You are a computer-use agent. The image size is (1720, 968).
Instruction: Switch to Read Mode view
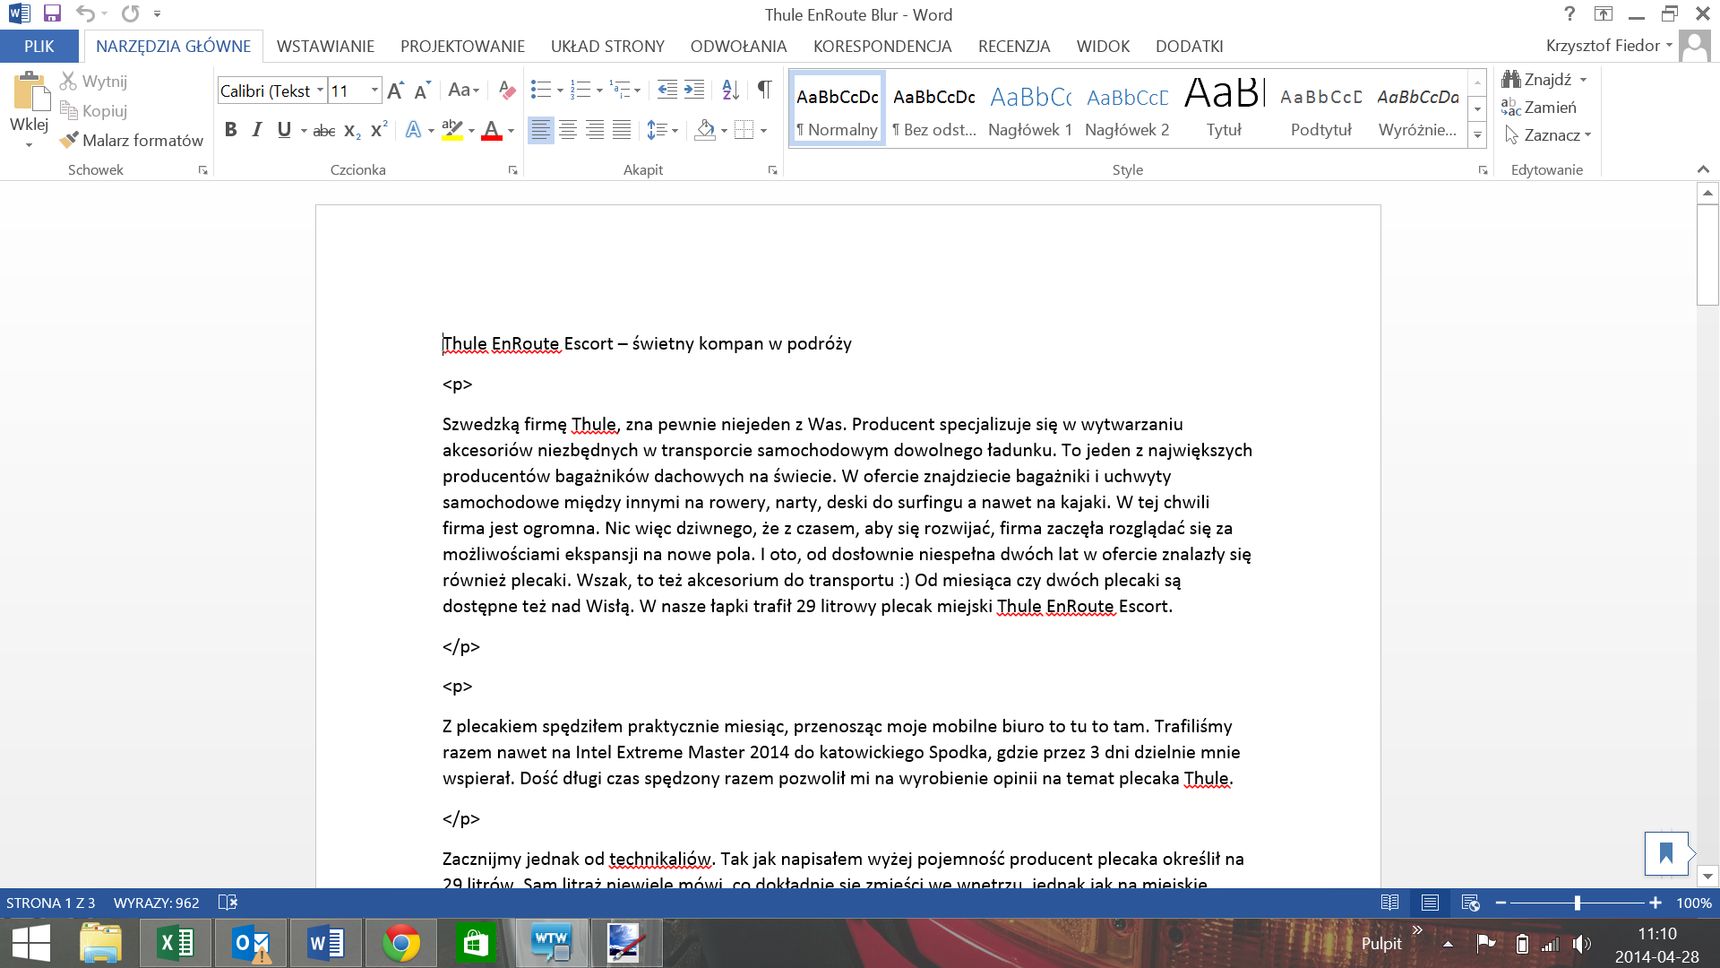click(x=1390, y=902)
